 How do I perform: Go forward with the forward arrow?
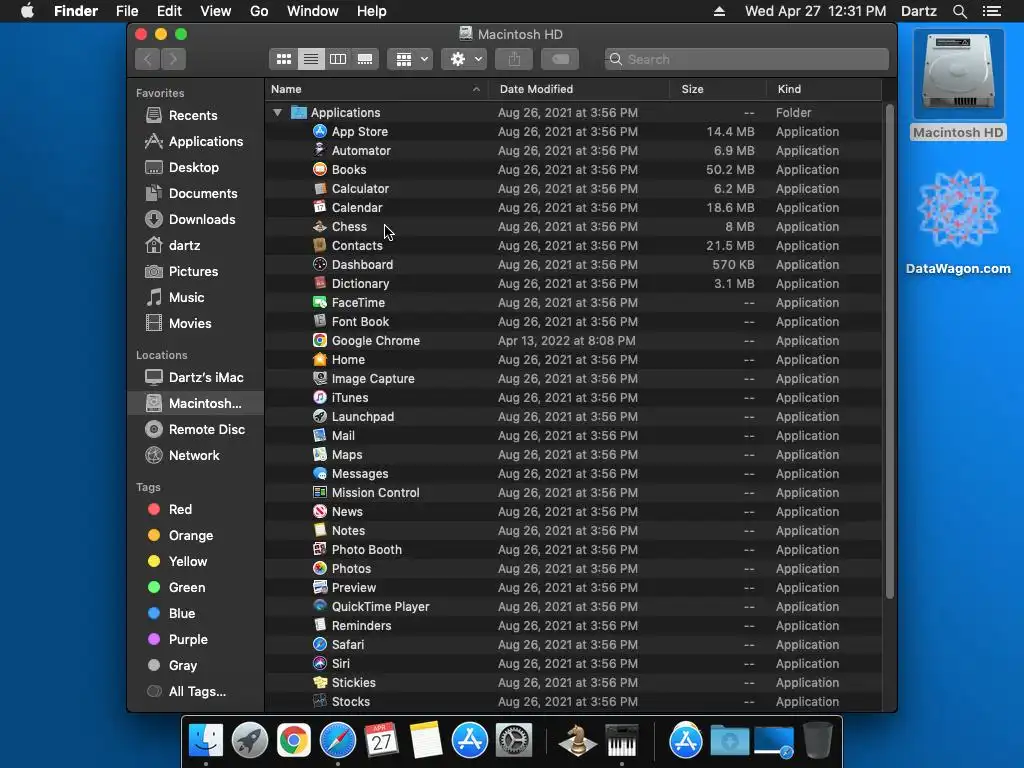[174, 59]
